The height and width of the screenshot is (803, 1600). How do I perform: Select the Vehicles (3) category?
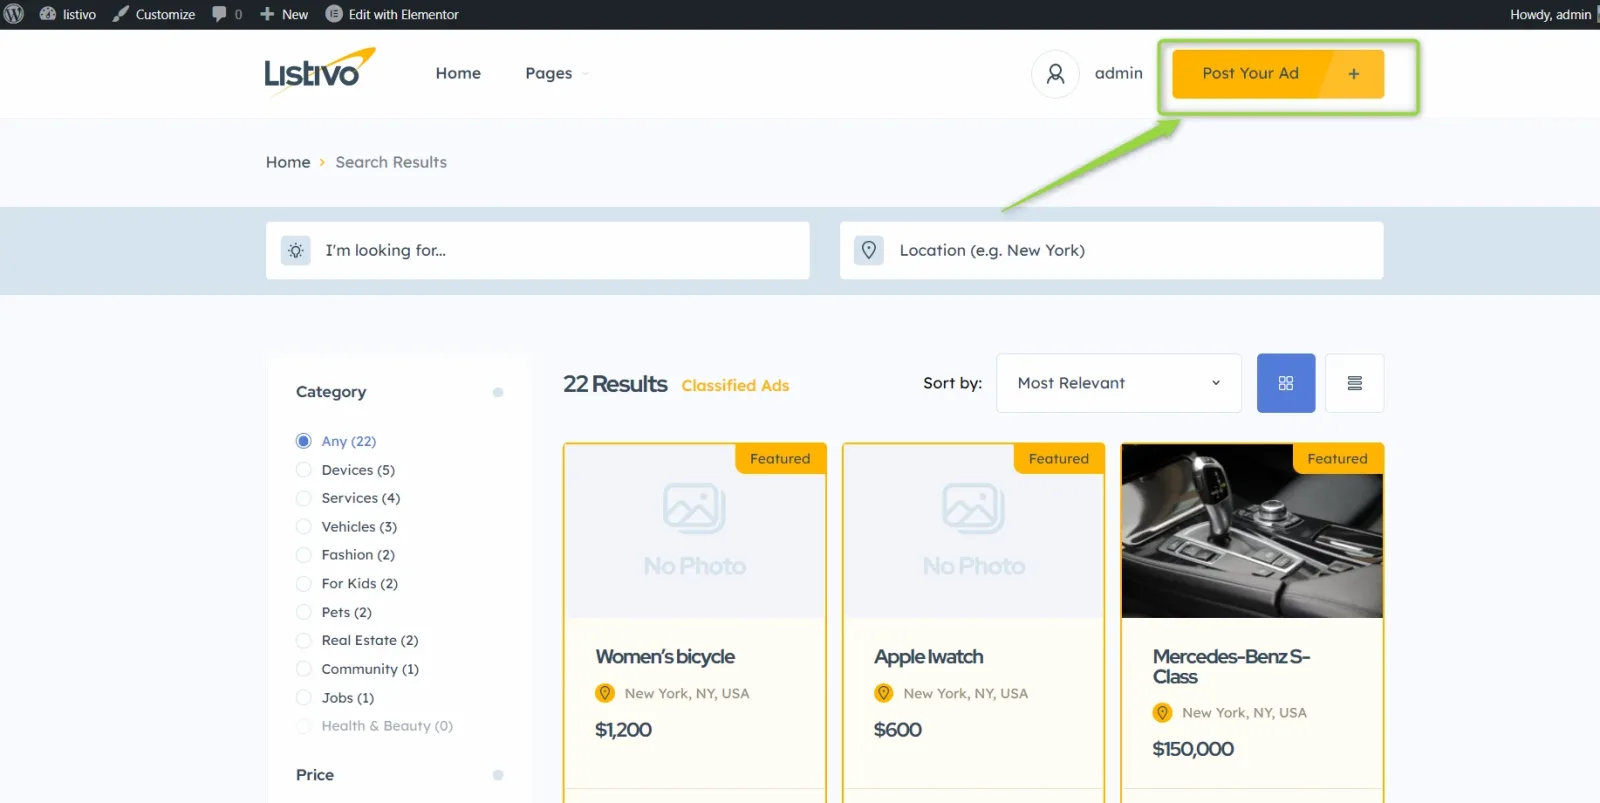[346, 527]
